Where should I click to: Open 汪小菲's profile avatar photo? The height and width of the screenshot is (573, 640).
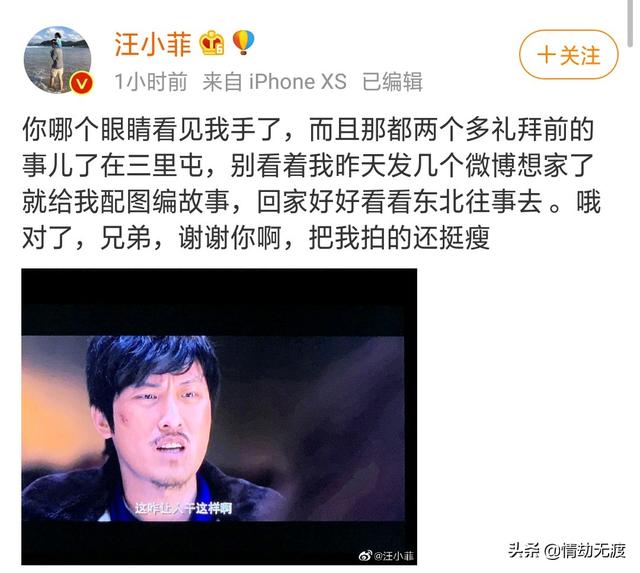[x=58, y=60]
